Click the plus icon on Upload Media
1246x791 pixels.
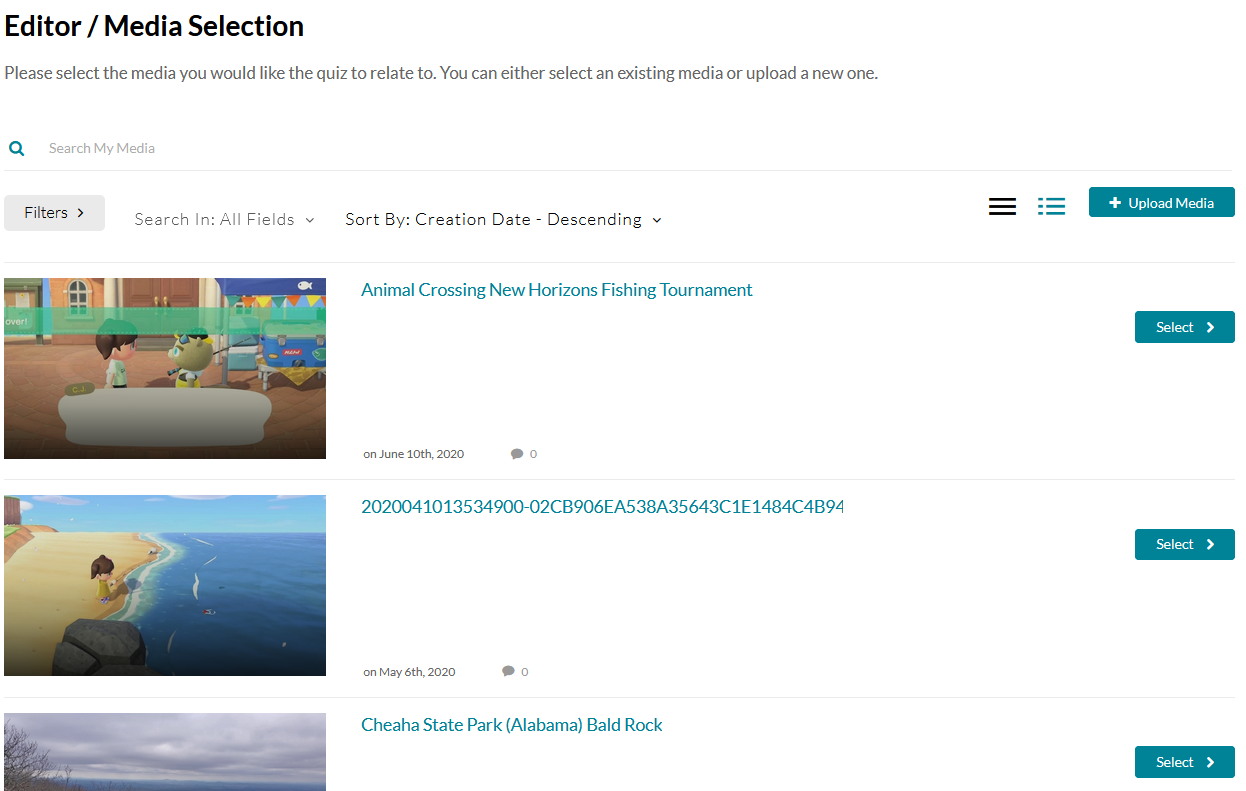pyautogui.click(x=1115, y=203)
